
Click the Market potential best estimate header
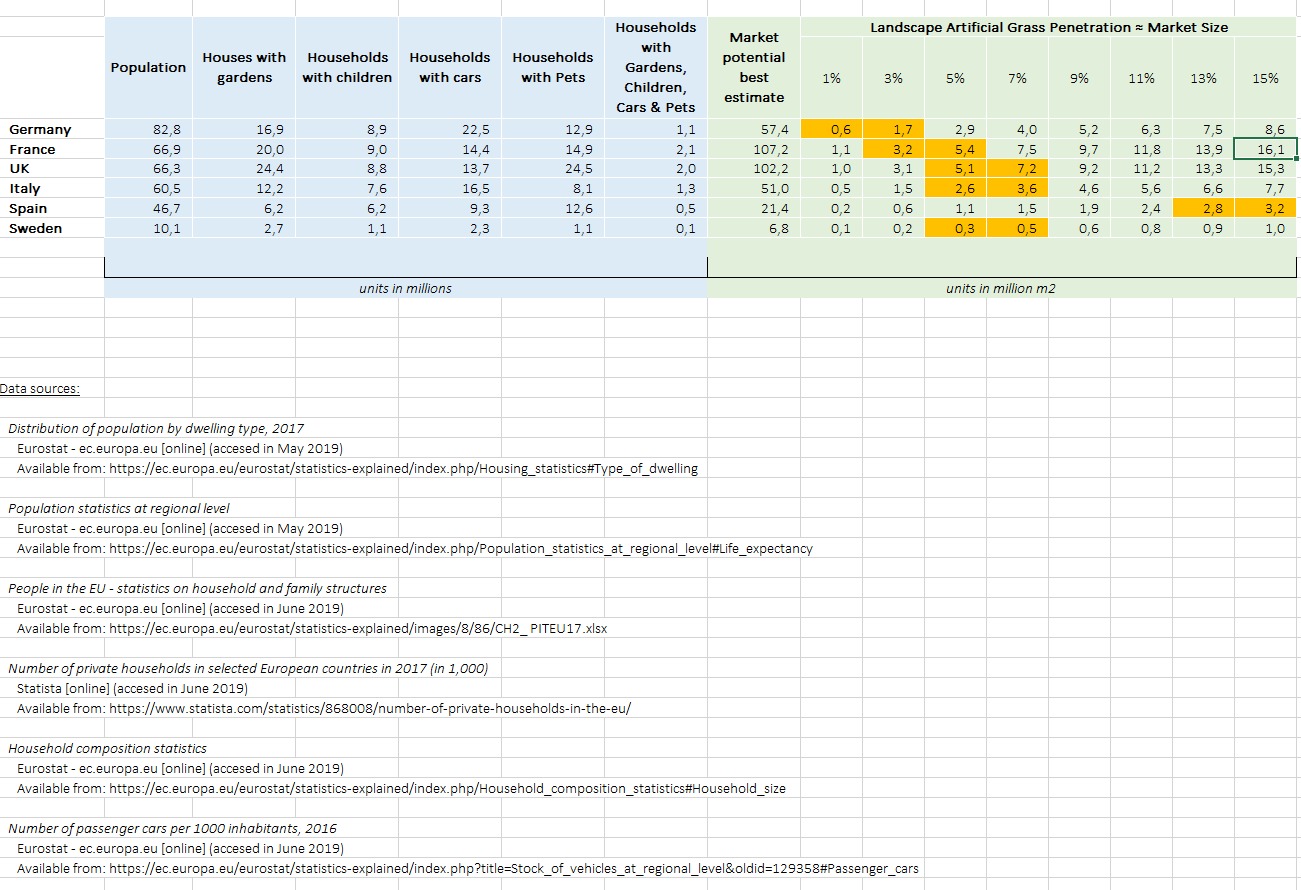[754, 67]
